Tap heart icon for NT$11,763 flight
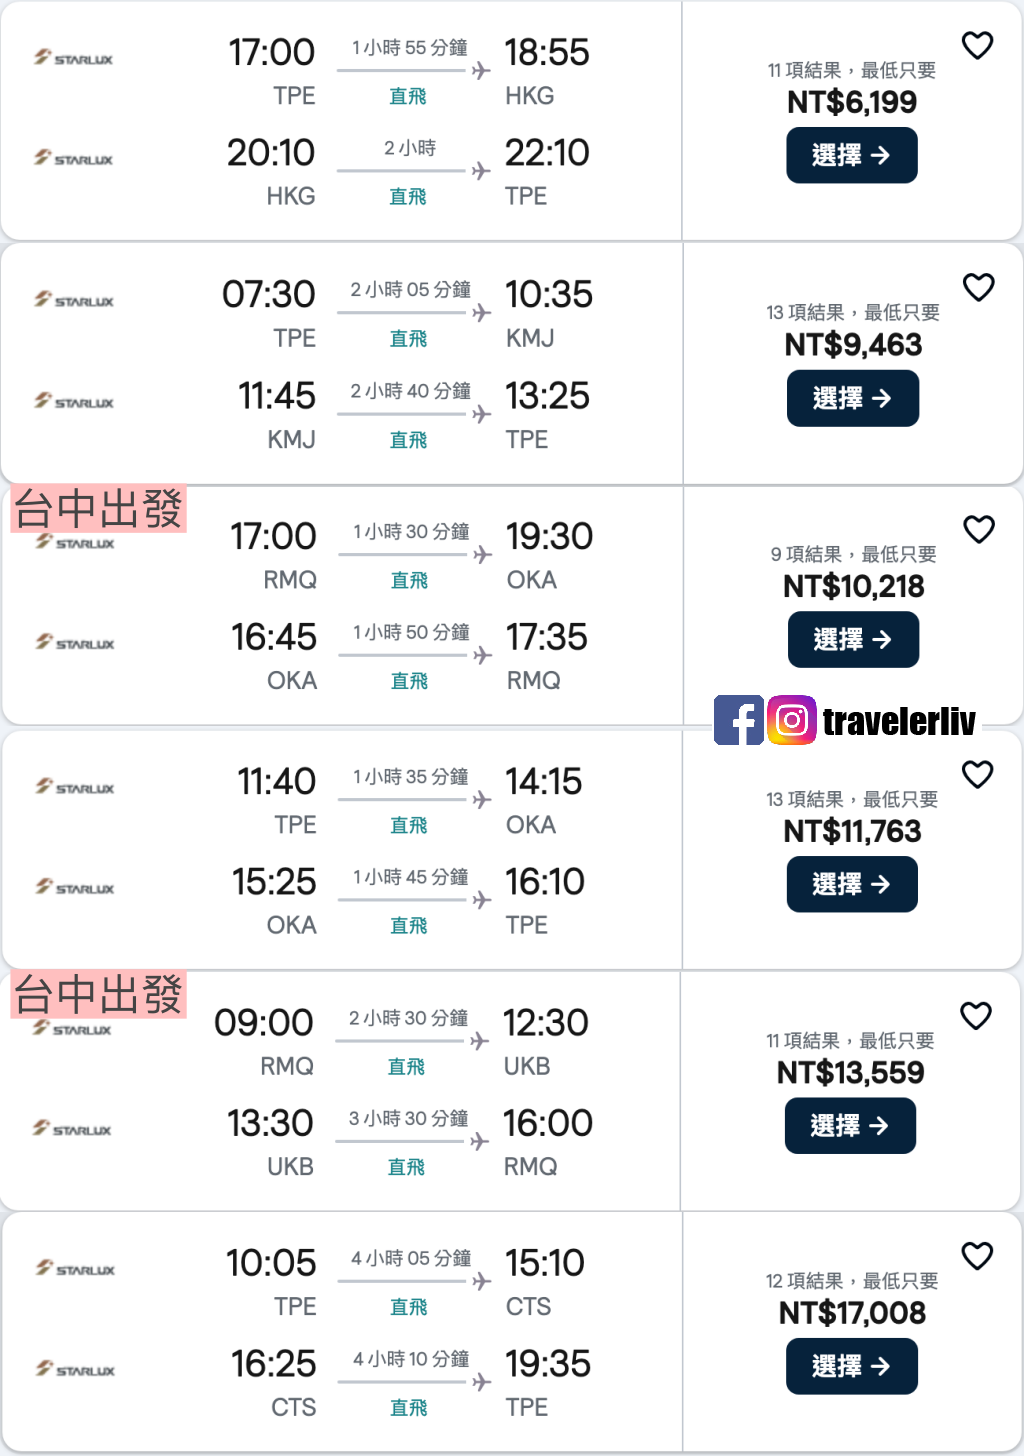 (x=977, y=774)
